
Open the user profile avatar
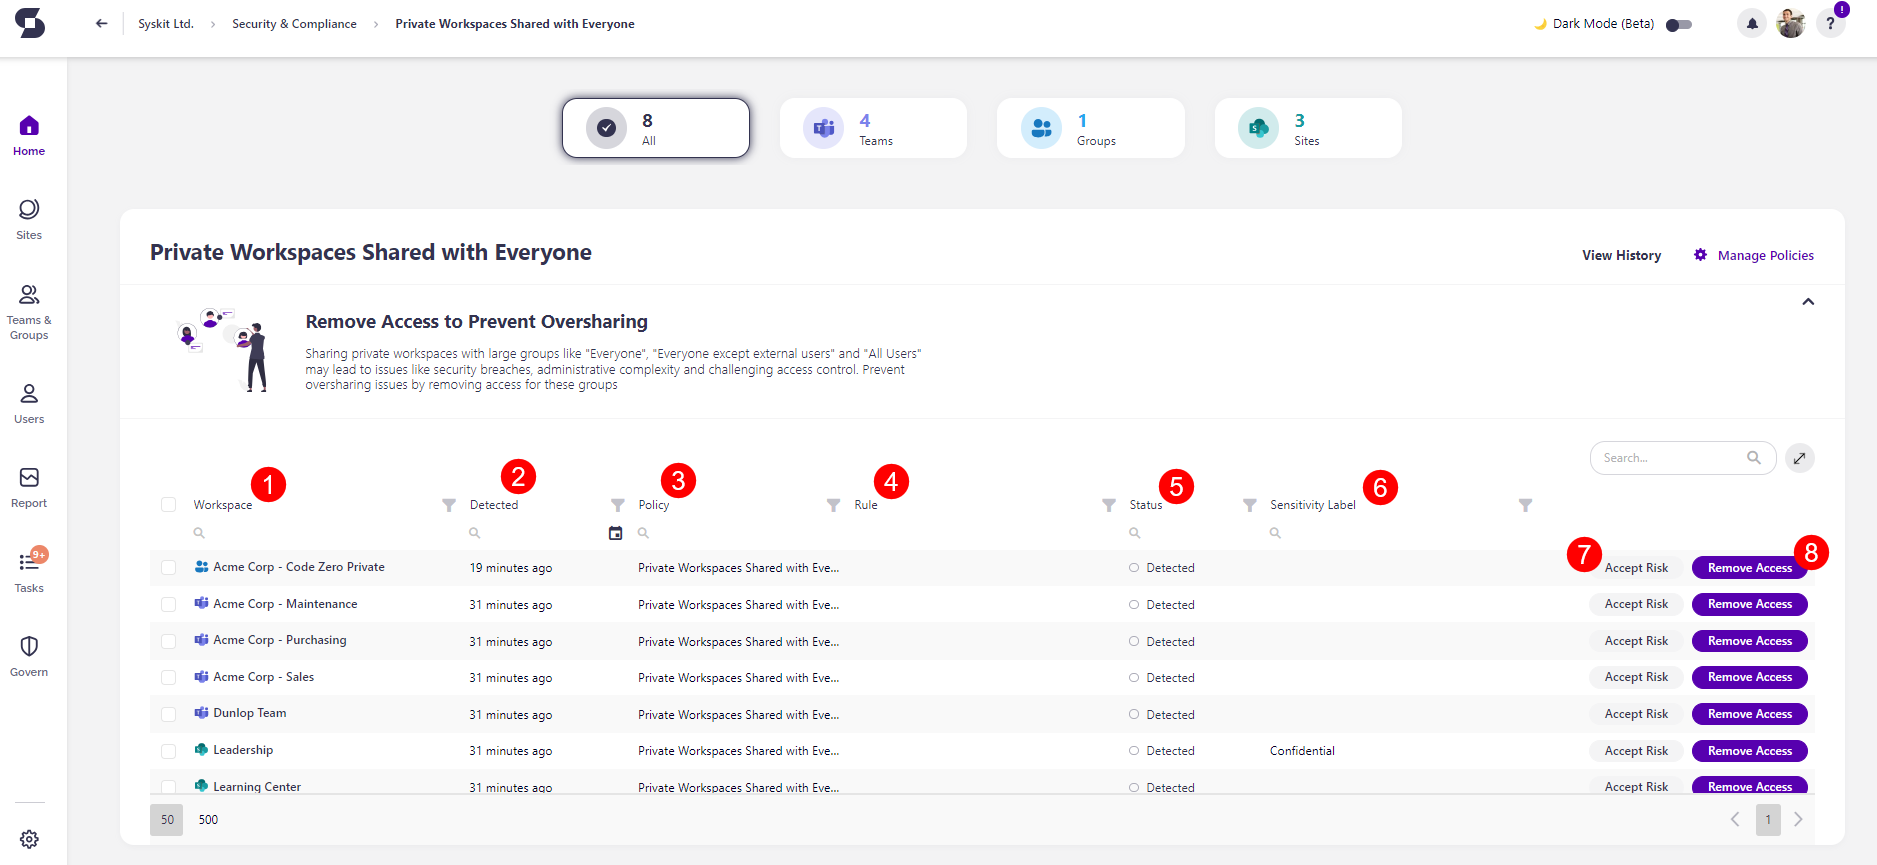pyautogui.click(x=1790, y=23)
